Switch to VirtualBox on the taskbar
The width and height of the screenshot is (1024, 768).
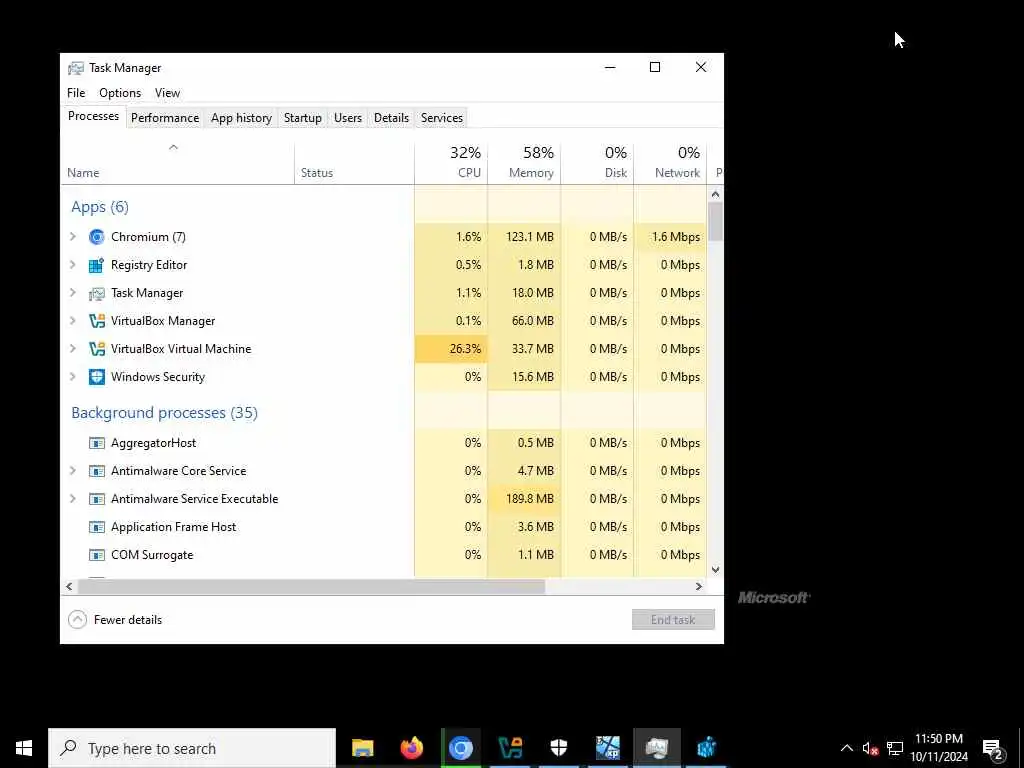click(x=510, y=748)
